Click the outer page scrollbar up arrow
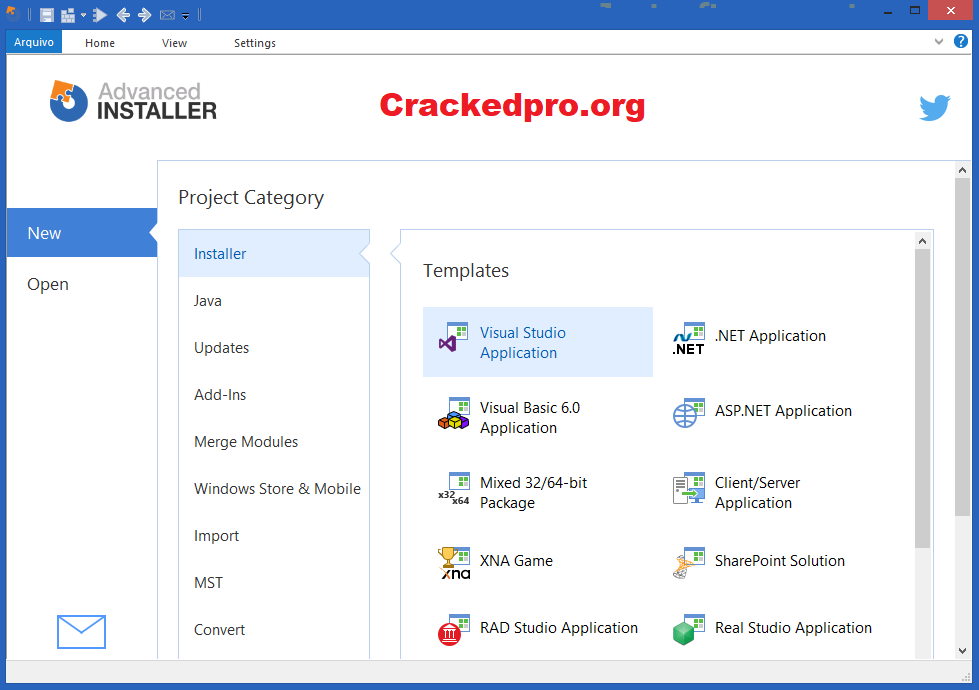 tap(962, 170)
